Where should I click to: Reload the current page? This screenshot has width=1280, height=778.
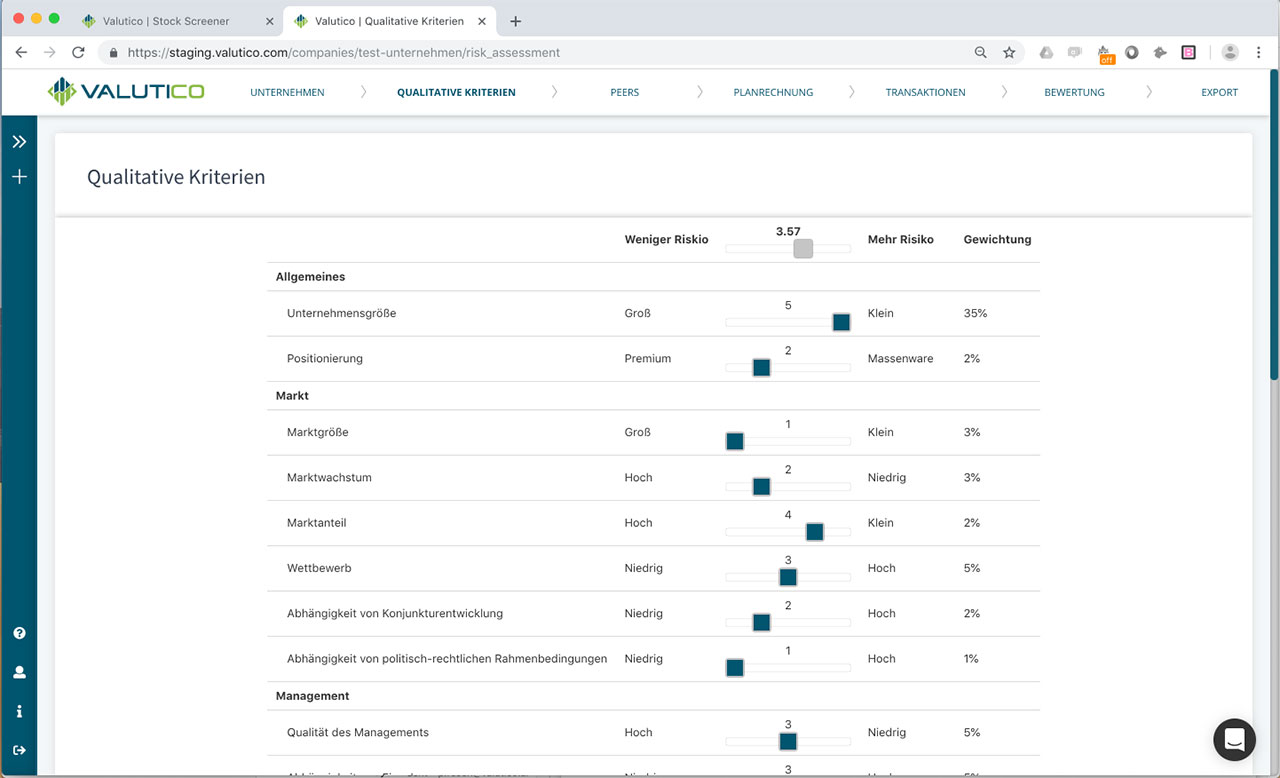coord(79,52)
